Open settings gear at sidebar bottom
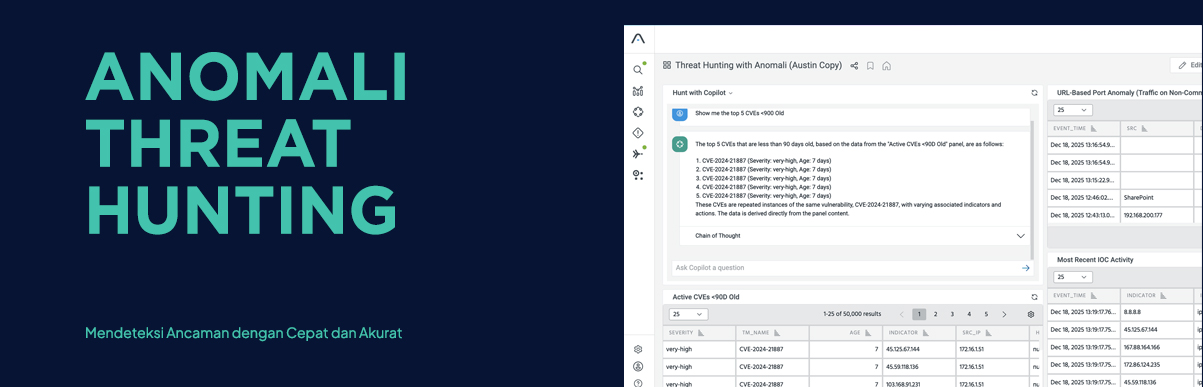Screen dimensions: 1203x387 tap(638, 350)
